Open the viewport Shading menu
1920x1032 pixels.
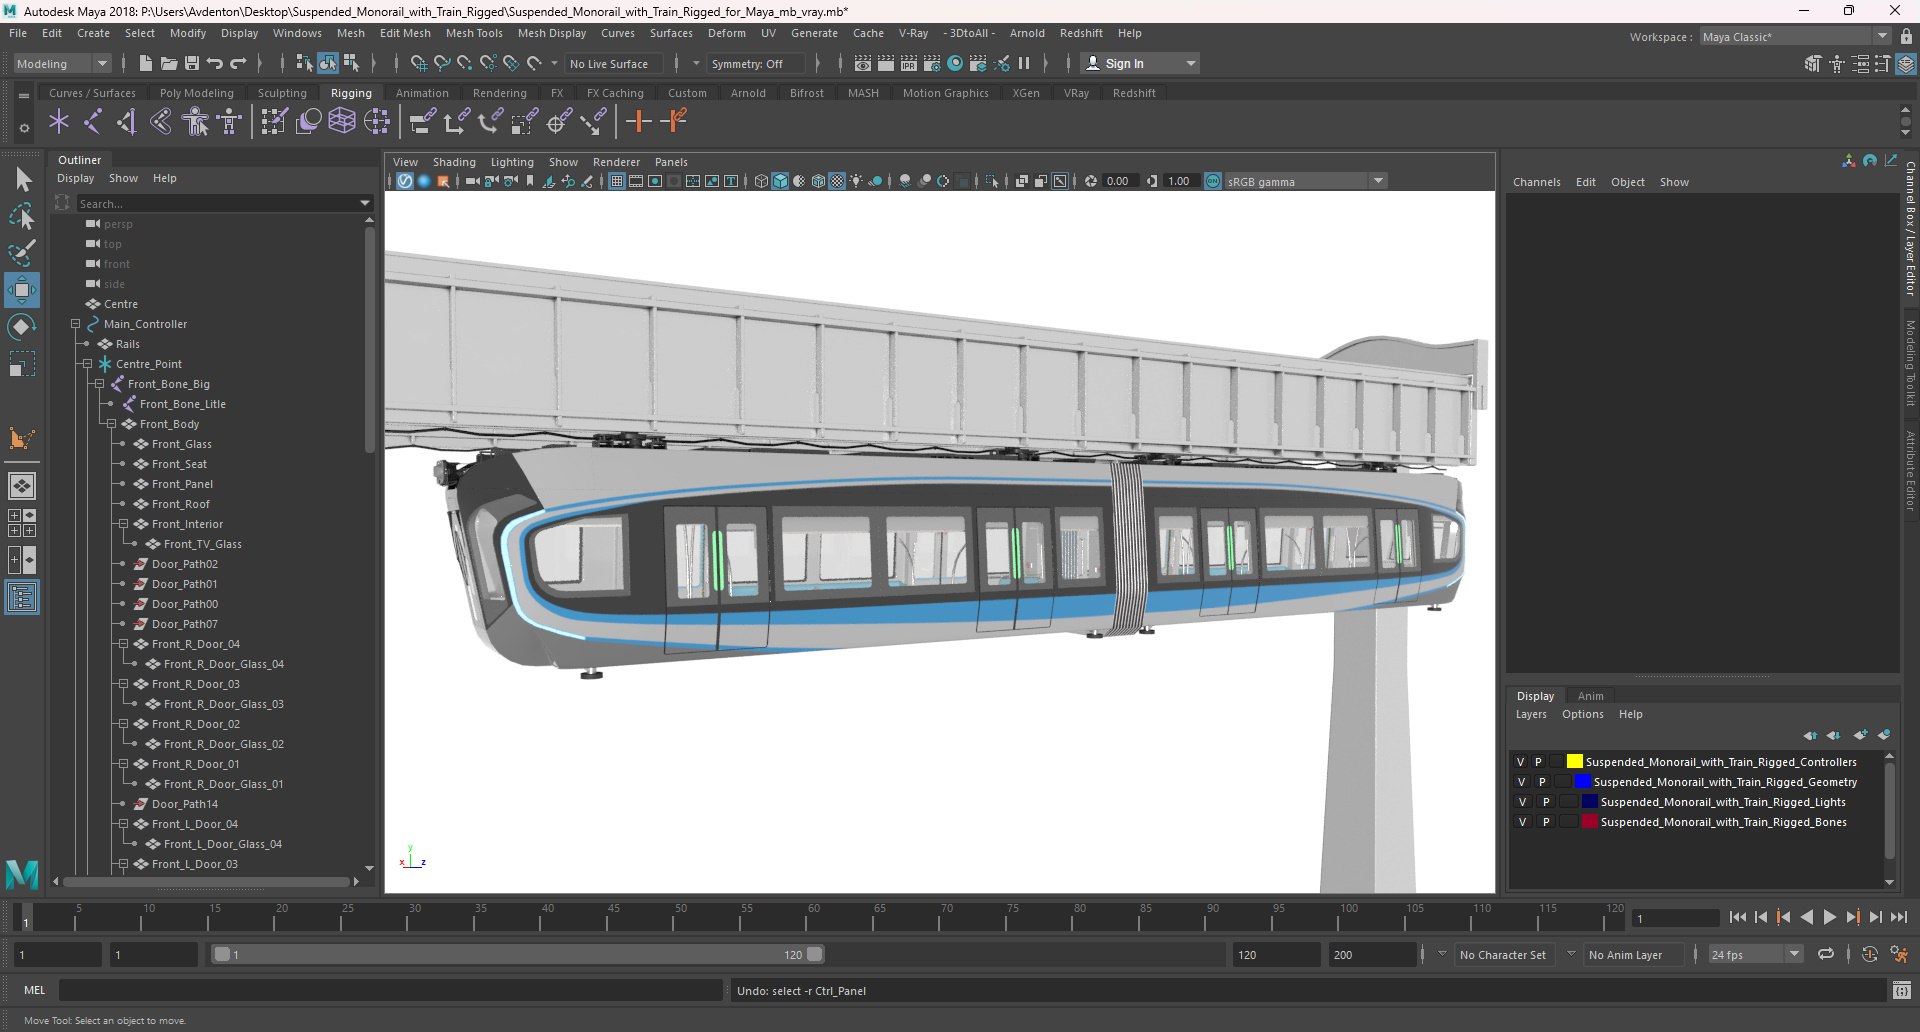click(x=454, y=162)
